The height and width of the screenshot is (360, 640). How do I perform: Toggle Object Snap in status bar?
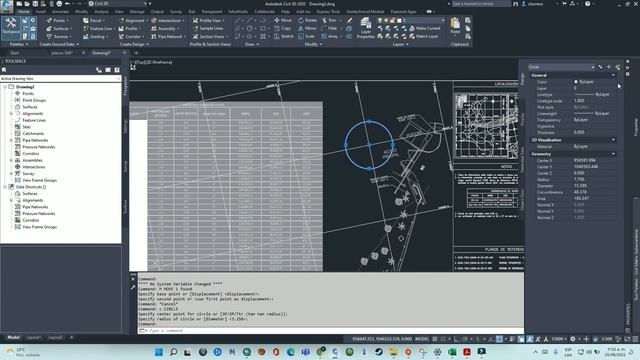[x=499, y=339]
